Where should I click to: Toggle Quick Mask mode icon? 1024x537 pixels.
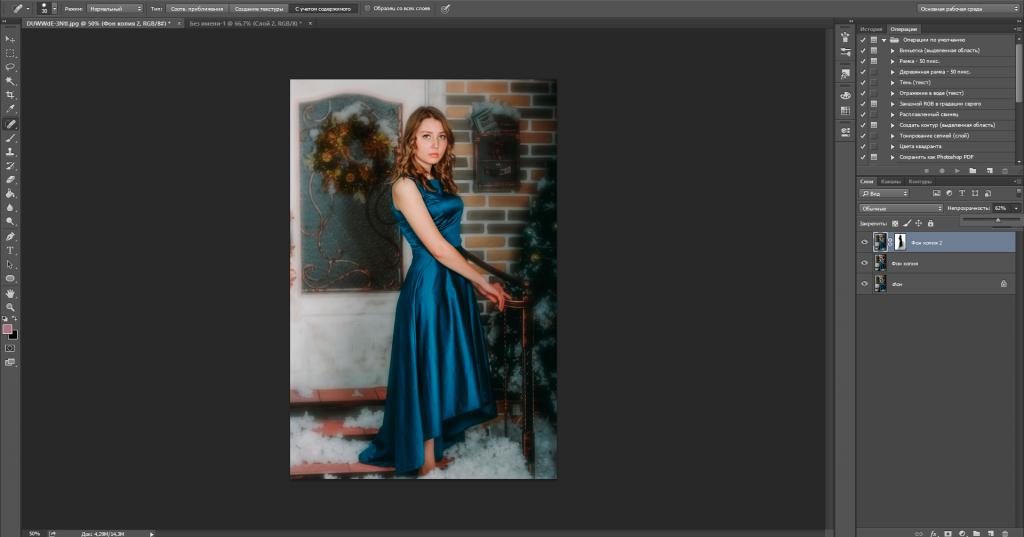[x=10, y=348]
